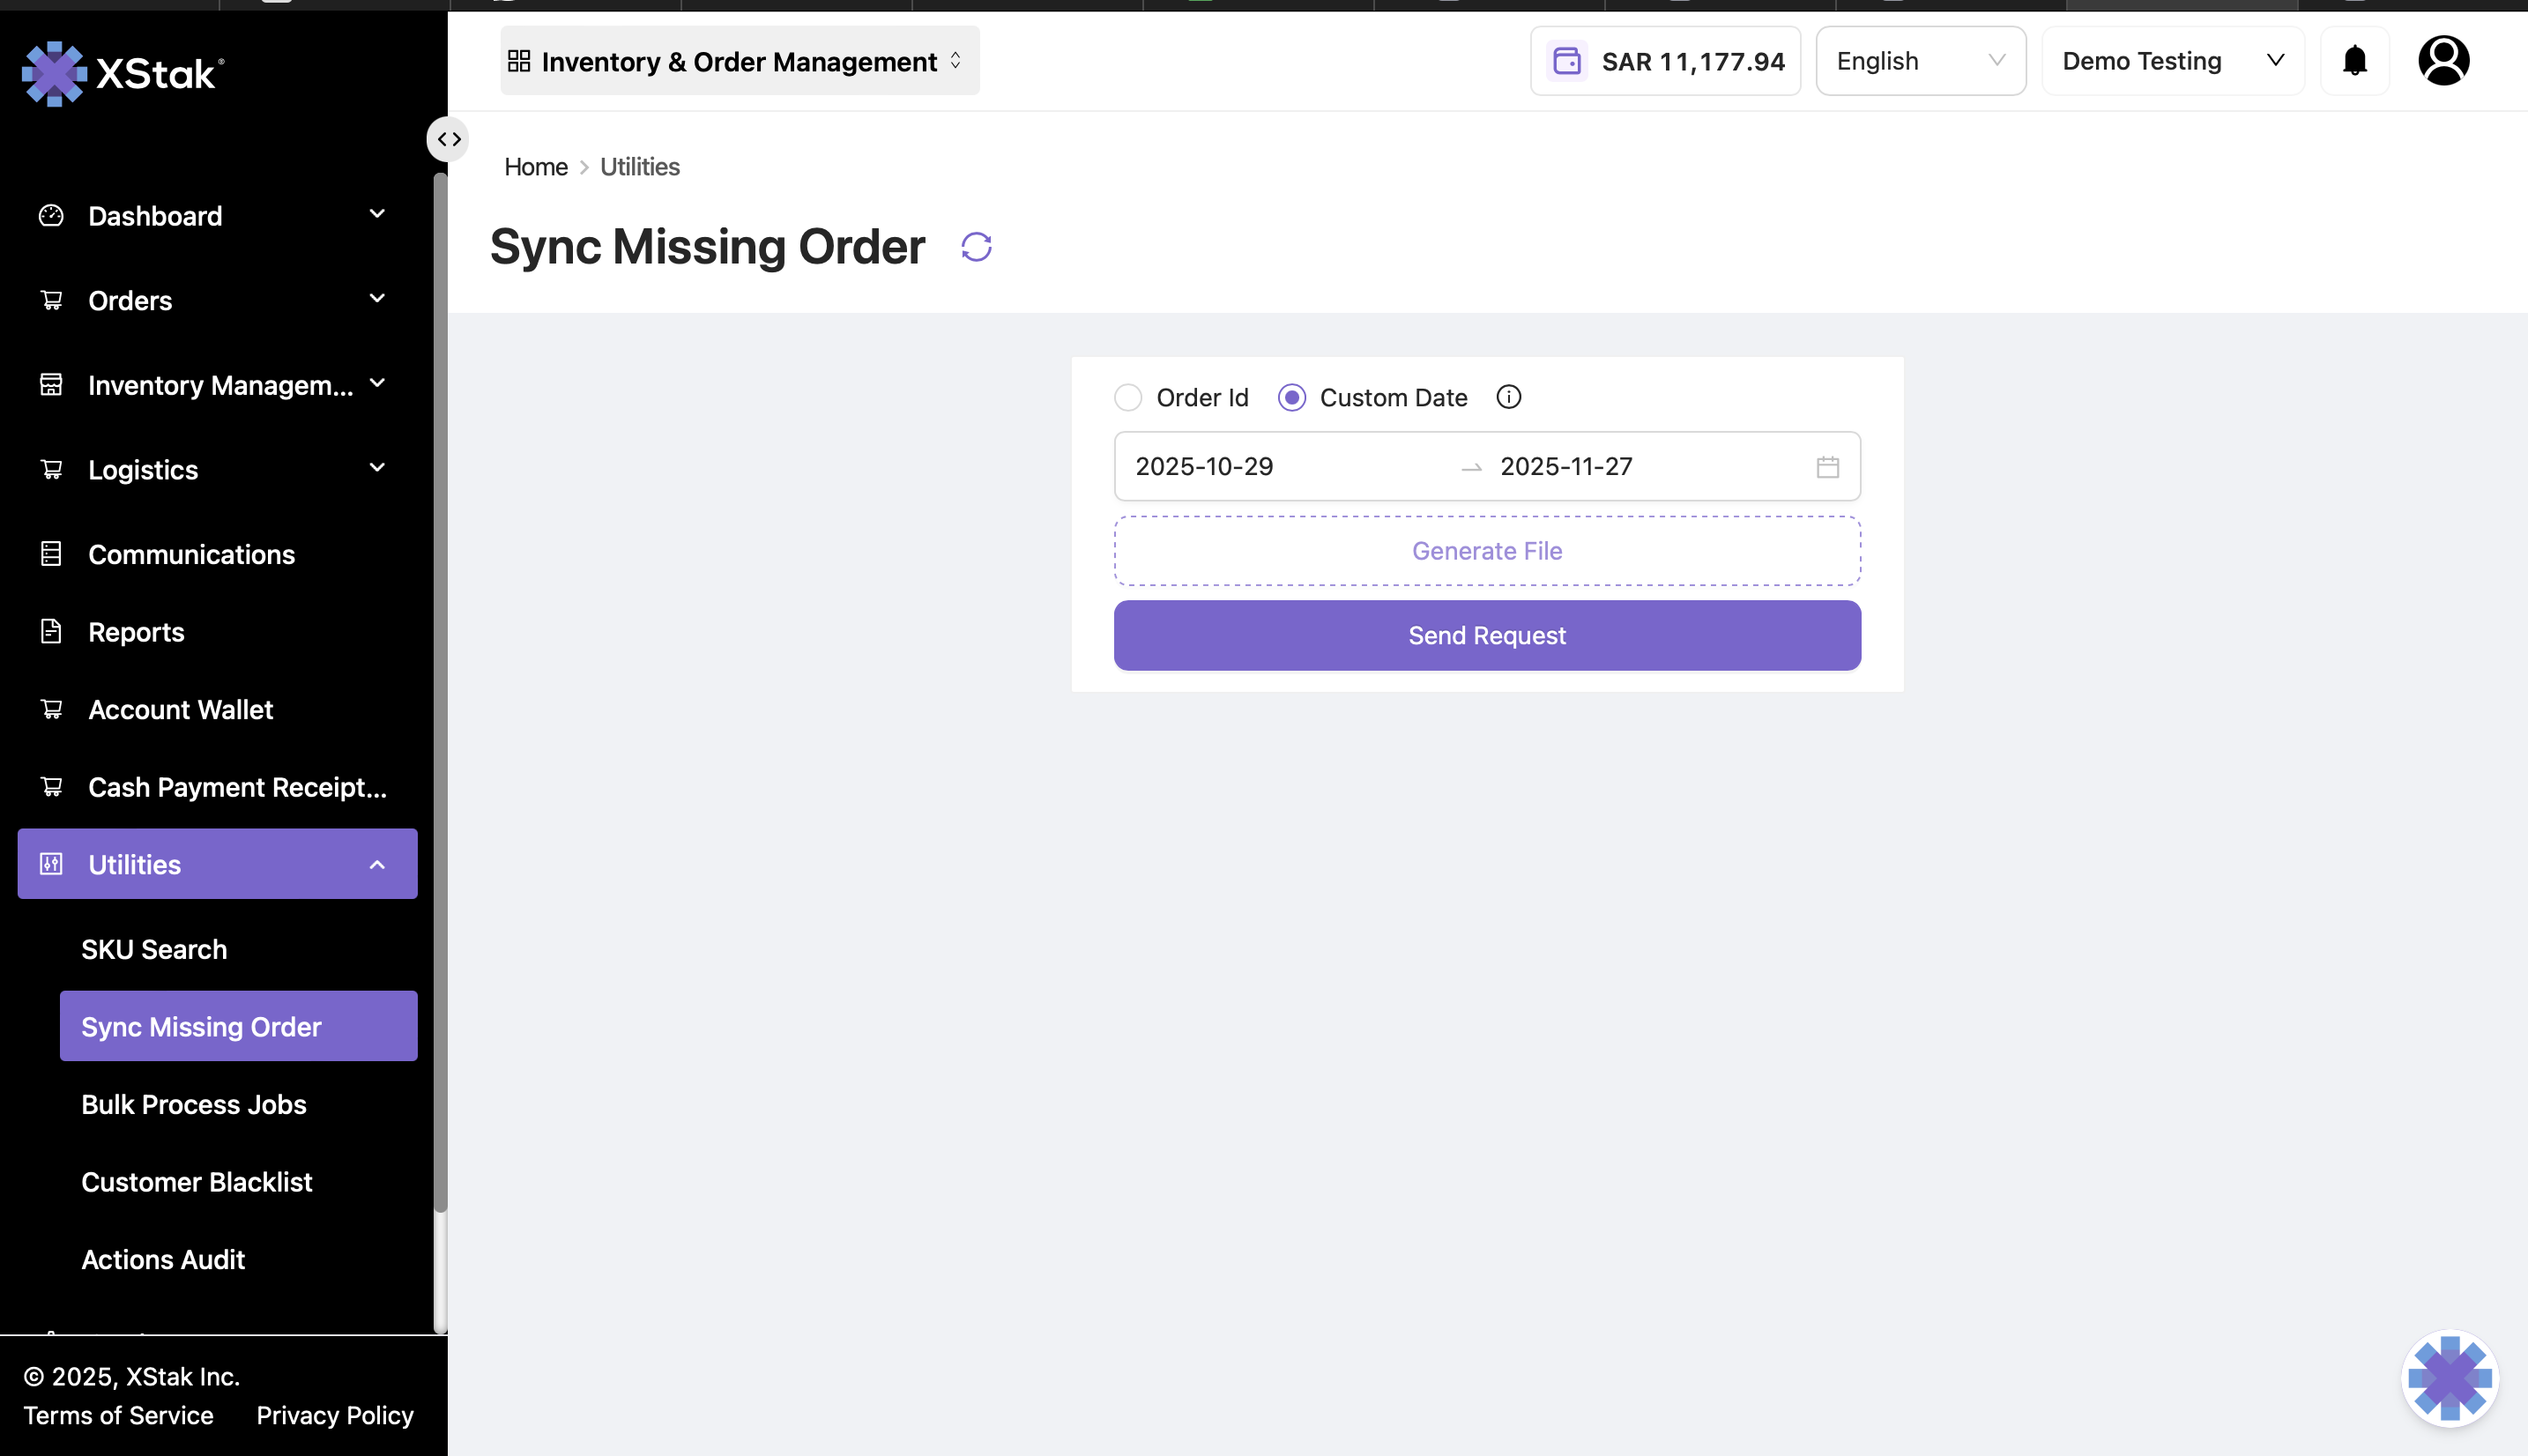Viewport: 2528px width, 1456px height.
Task: Click the wallet balance icon
Action: point(1566,61)
